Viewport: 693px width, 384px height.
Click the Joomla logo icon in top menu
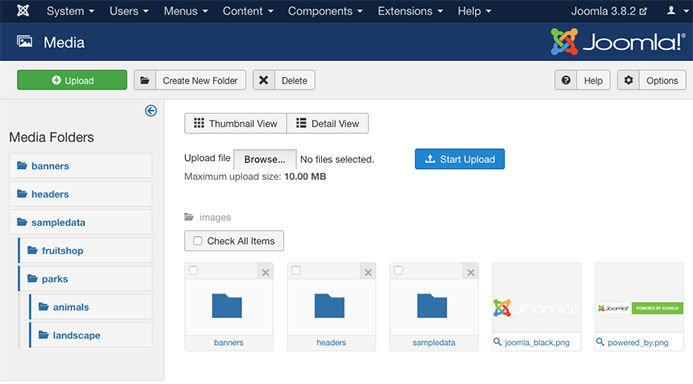[23, 11]
